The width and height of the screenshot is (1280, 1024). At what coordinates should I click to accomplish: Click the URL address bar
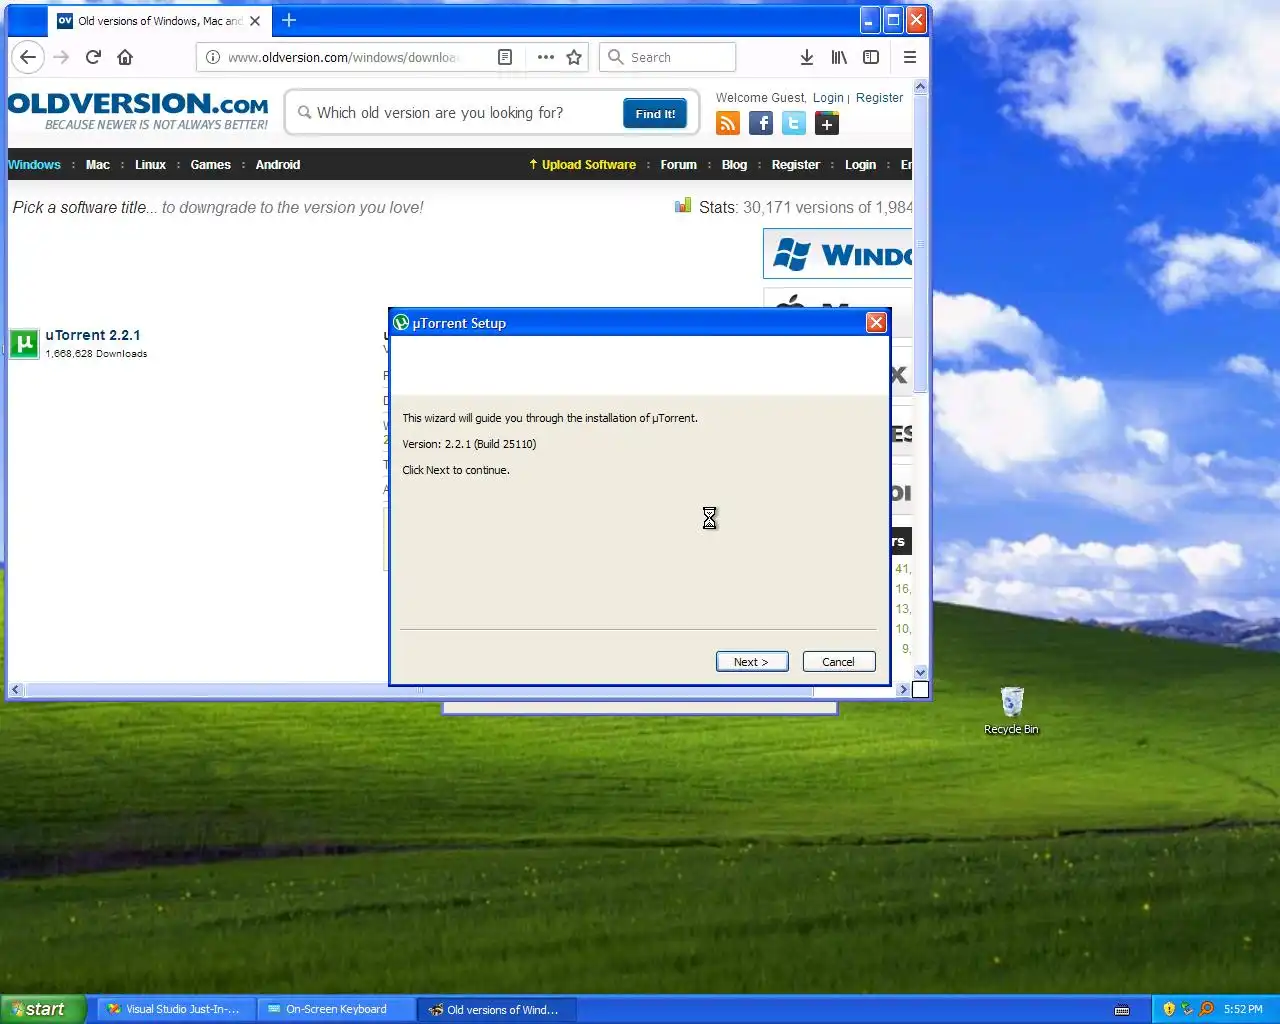pyautogui.click(x=345, y=57)
